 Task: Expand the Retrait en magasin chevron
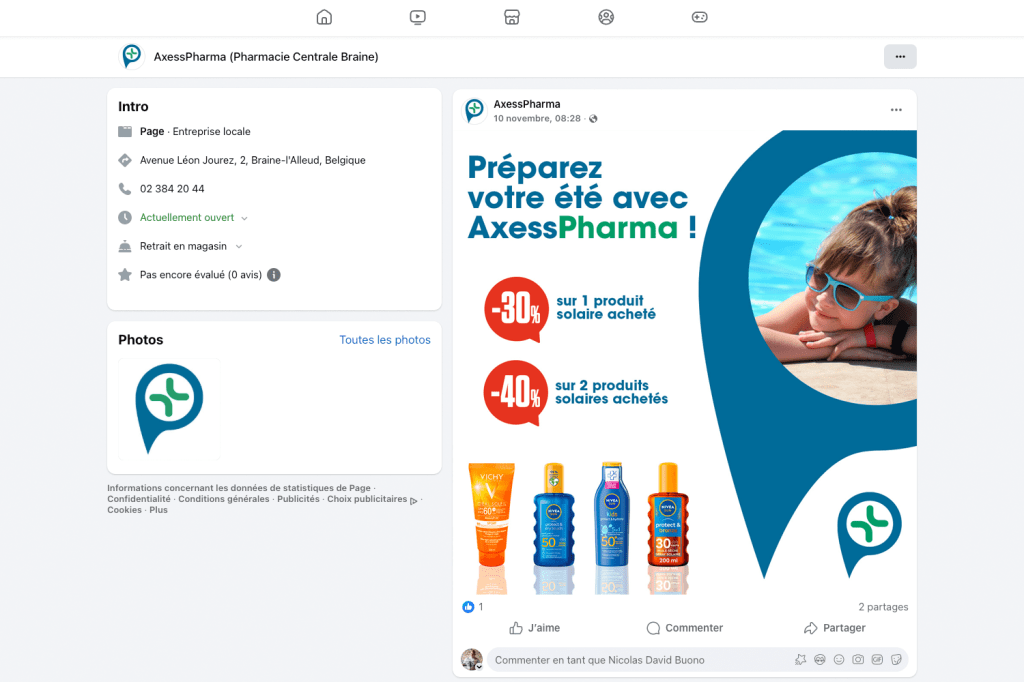pos(239,246)
